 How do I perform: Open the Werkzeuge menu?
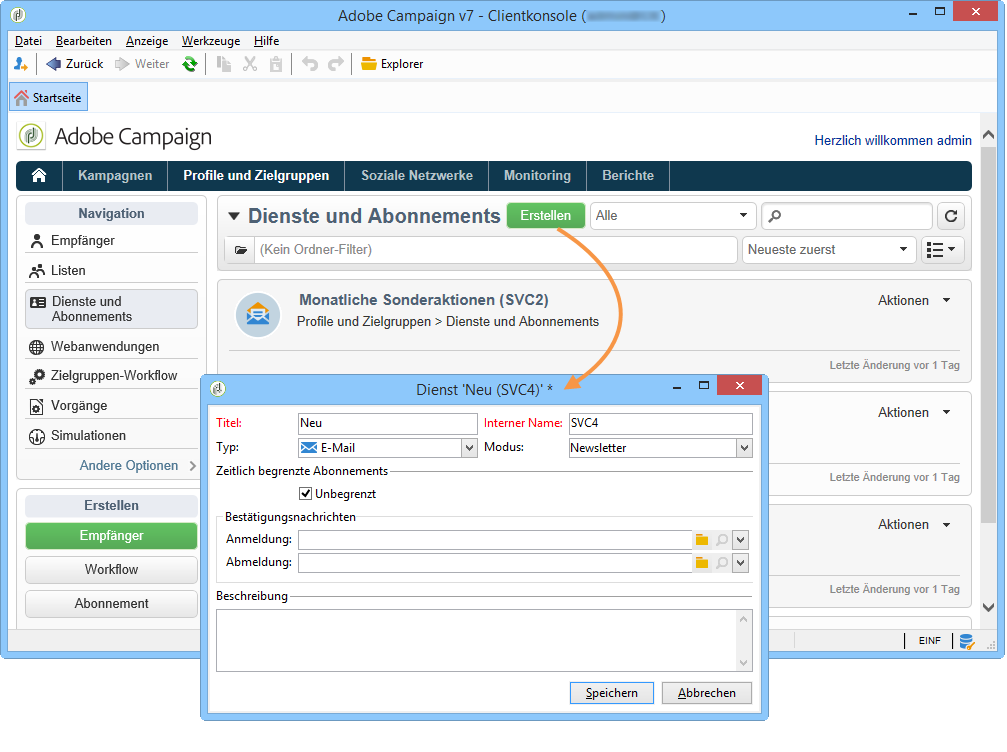click(x=211, y=41)
